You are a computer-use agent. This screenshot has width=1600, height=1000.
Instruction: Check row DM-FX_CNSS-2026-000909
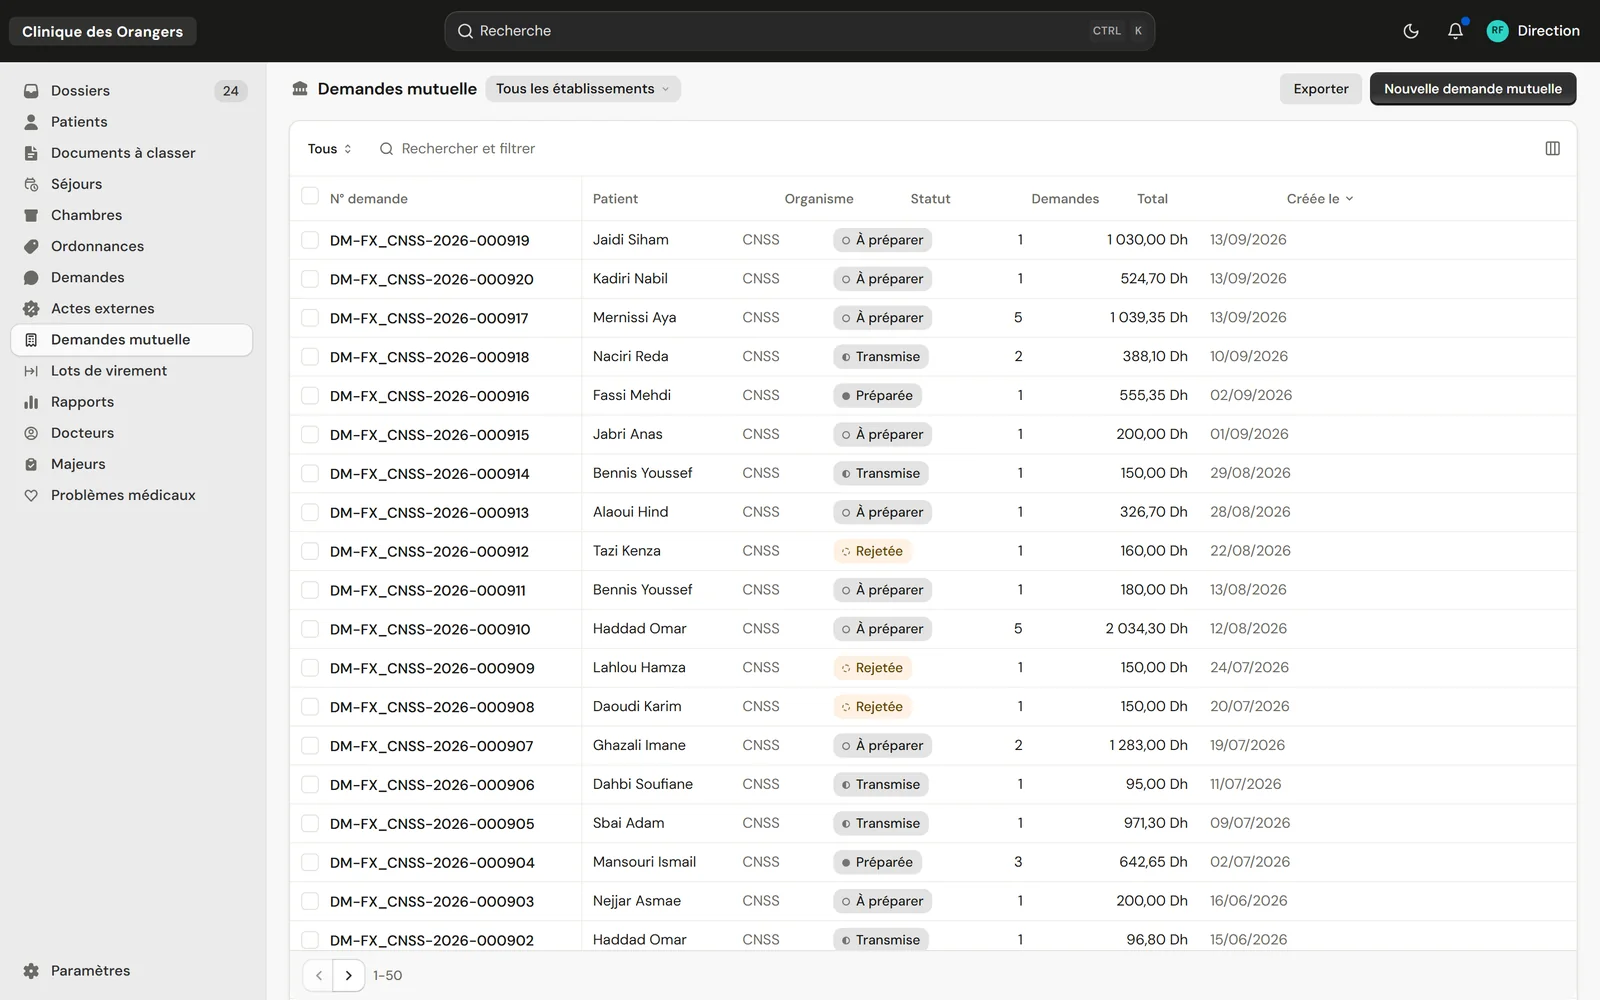pos(310,668)
